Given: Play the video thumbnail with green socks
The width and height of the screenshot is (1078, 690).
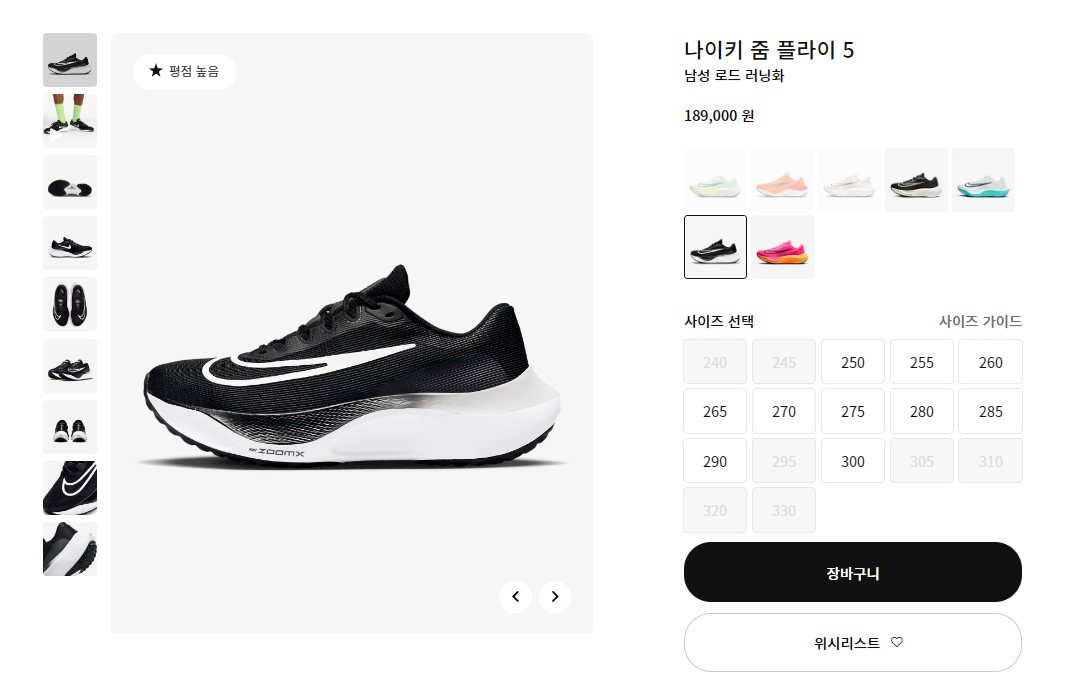Looking at the screenshot, I should pyautogui.click(x=70, y=120).
